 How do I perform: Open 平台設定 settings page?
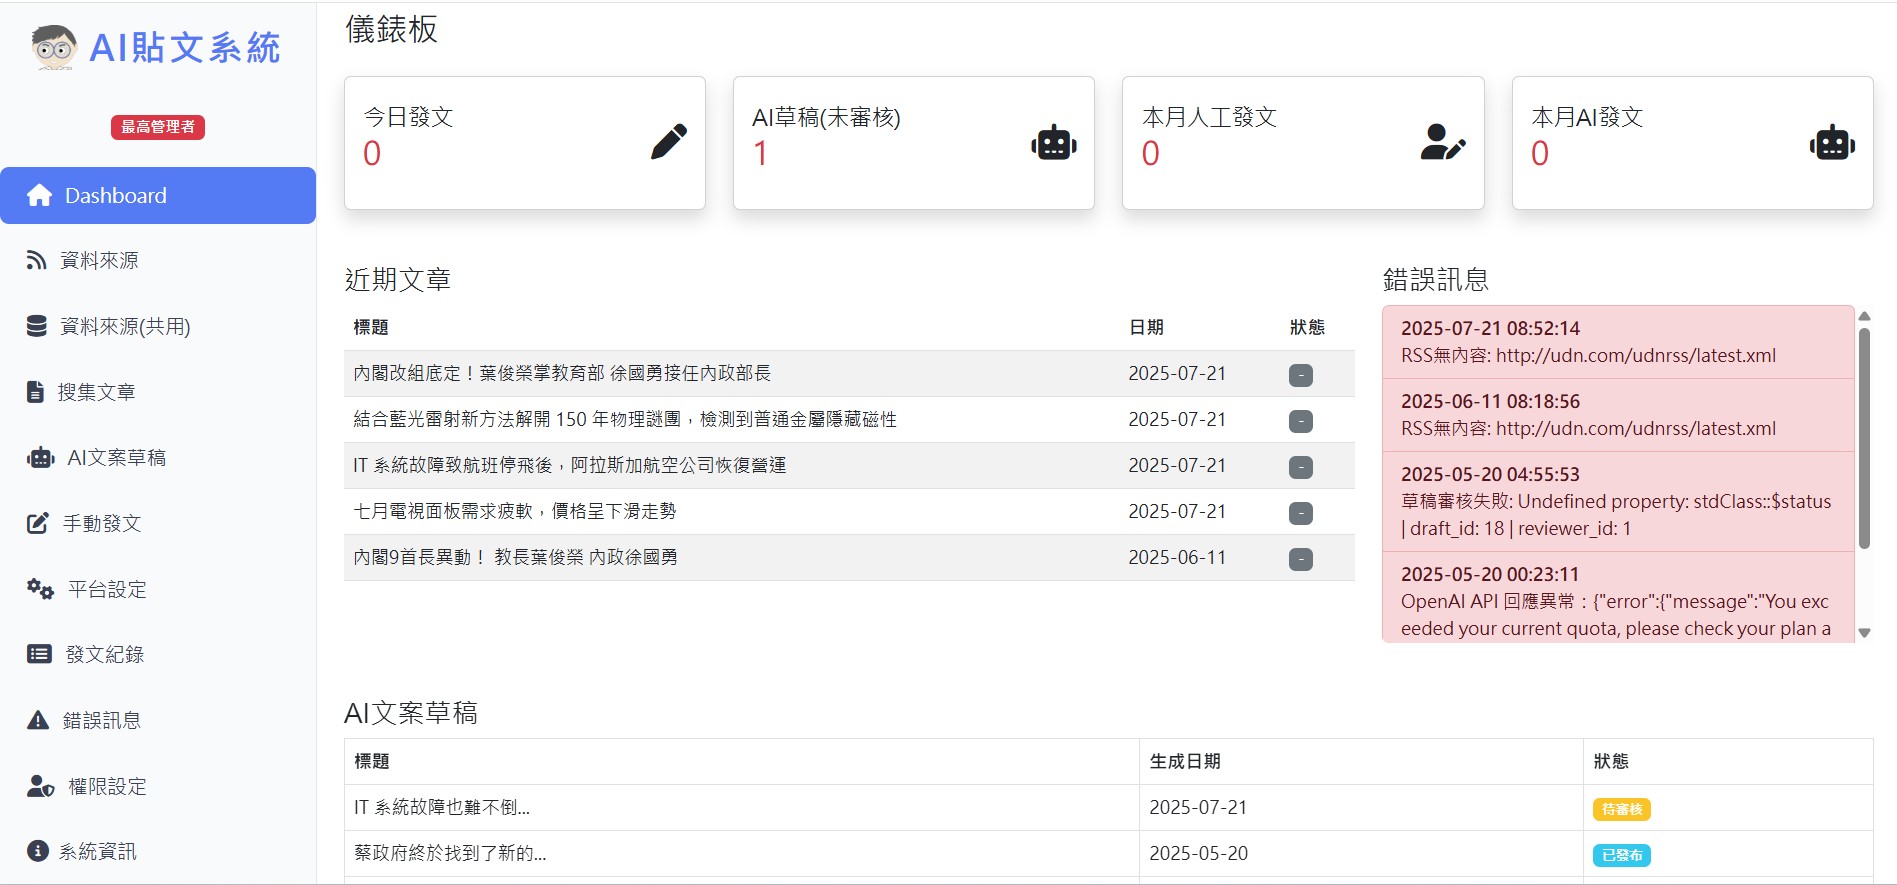coord(158,589)
